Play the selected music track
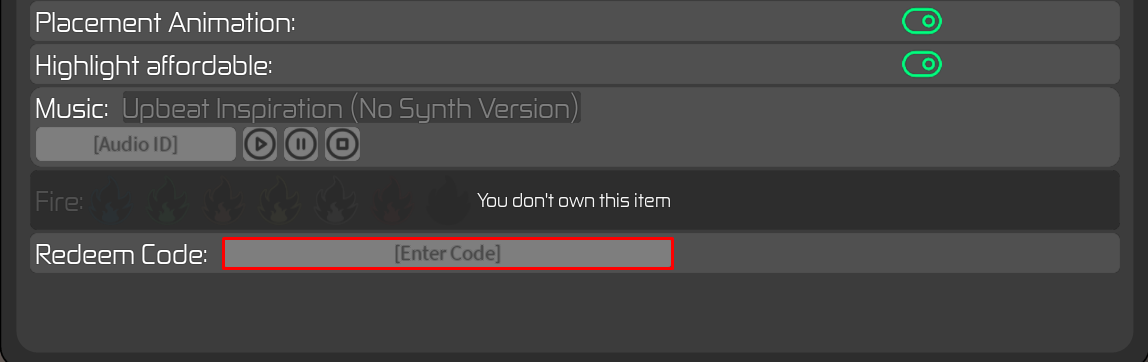The image size is (1148, 362). (x=260, y=144)
